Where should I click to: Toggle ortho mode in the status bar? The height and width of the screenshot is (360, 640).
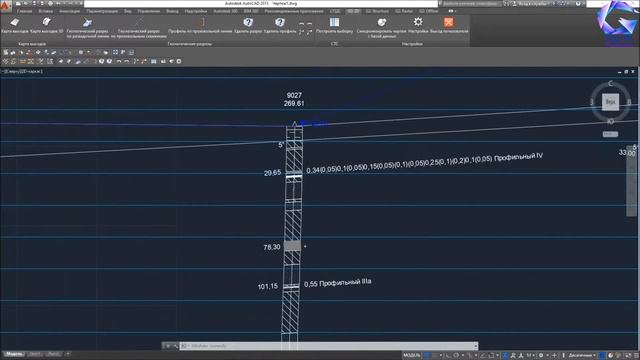tap(449, 356)
